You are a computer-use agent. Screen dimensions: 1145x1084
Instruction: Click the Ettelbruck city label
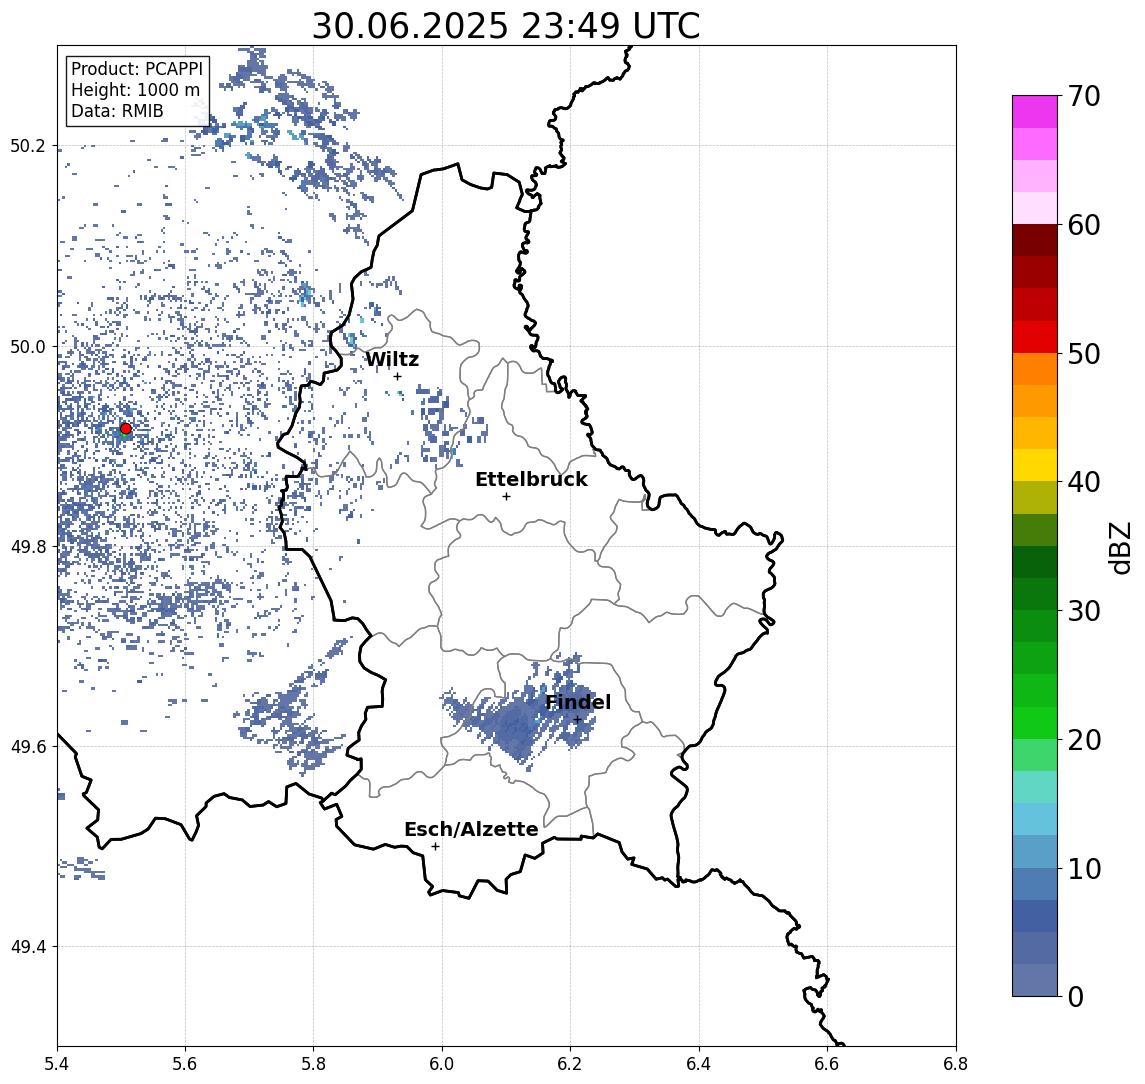[x=531, y=479]
